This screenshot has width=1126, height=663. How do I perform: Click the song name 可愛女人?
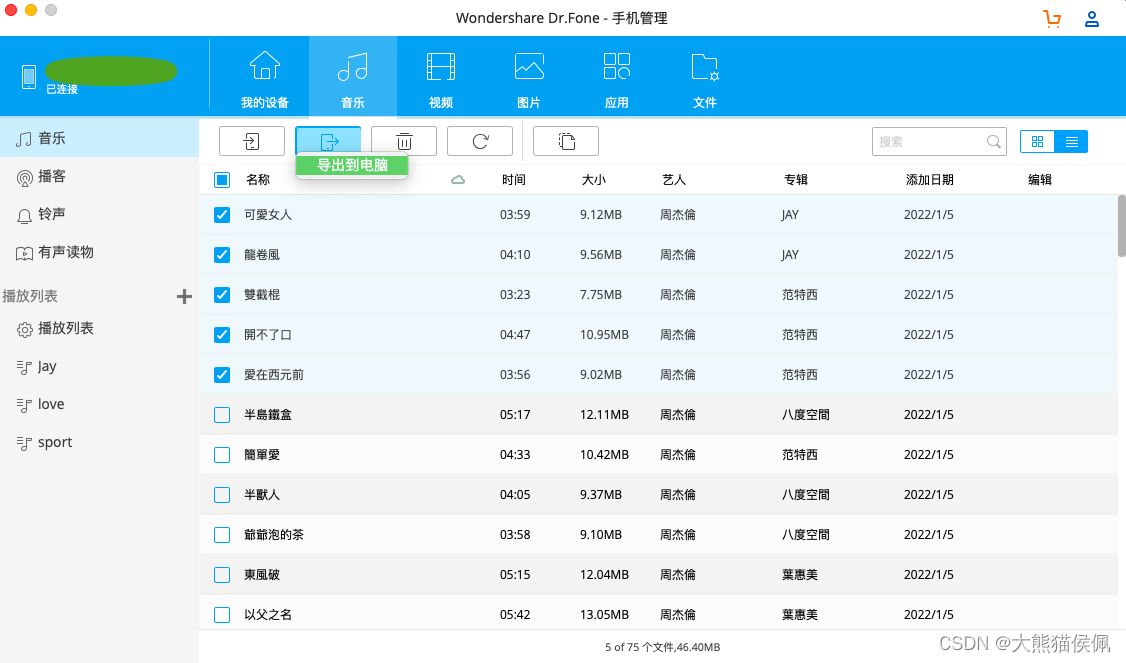click(x=268, y=215)
